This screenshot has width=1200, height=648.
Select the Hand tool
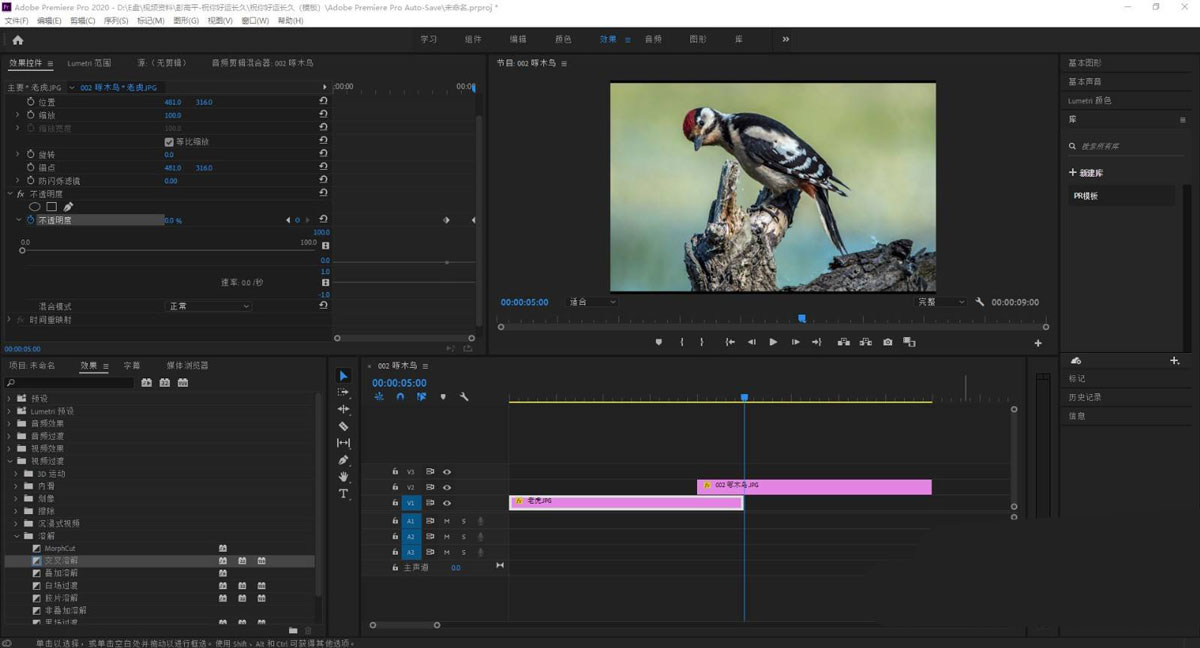[344, 477]
